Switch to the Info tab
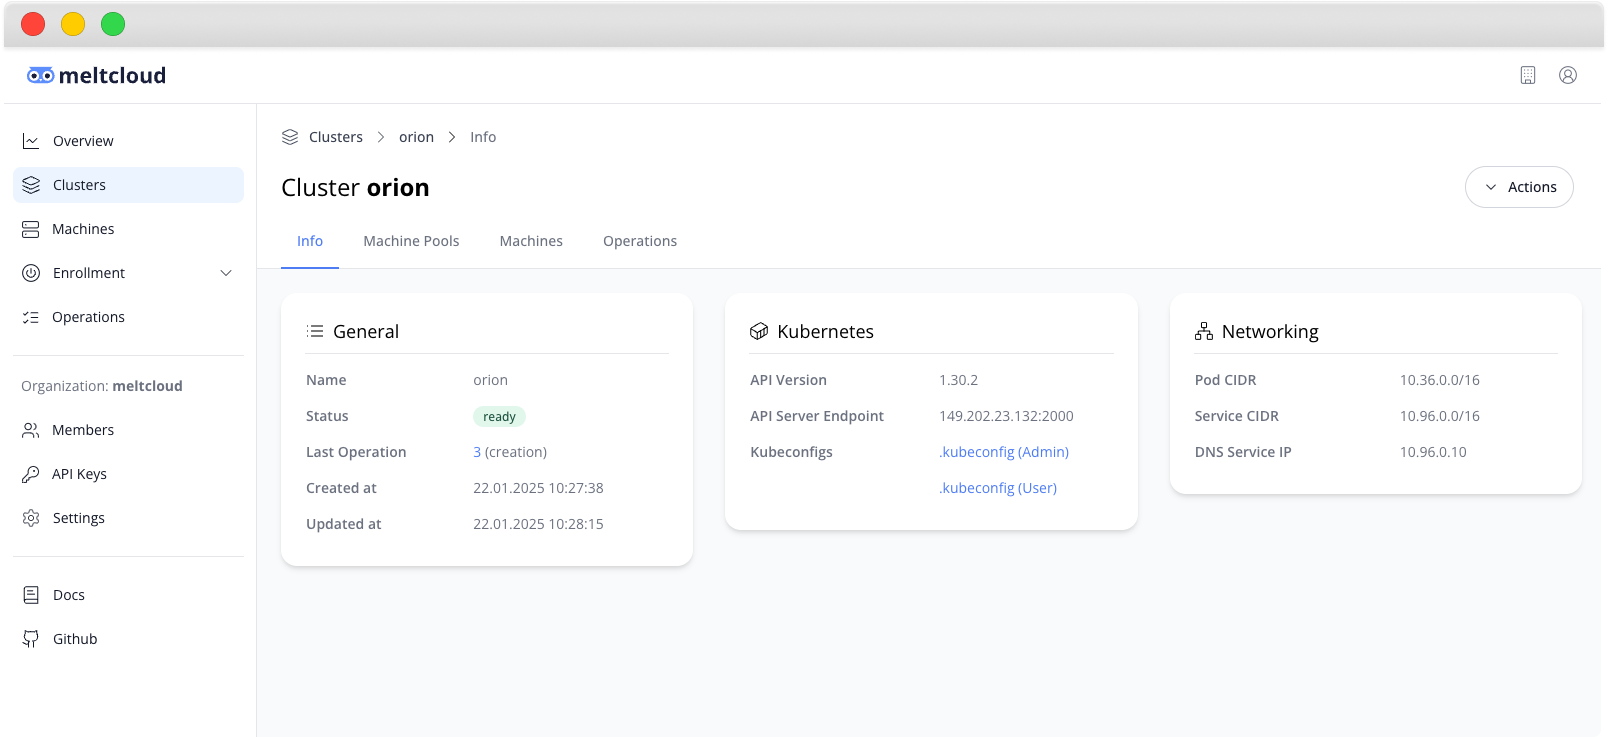1608x737 pixels. click(310, 241)
